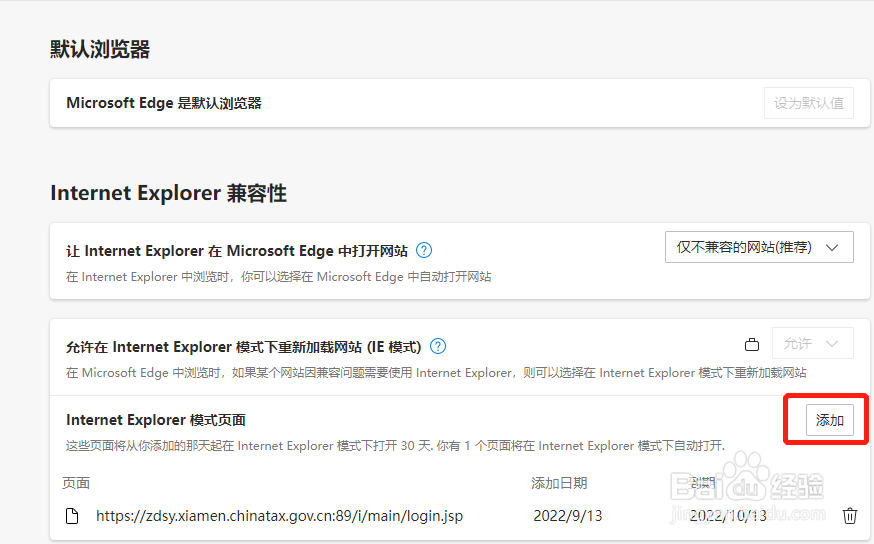This screenshot has height=544, width=874.
Task: Click 允许在 Internet Explorer 模式下重新加载网站 label
Action: tap(244, 347)
